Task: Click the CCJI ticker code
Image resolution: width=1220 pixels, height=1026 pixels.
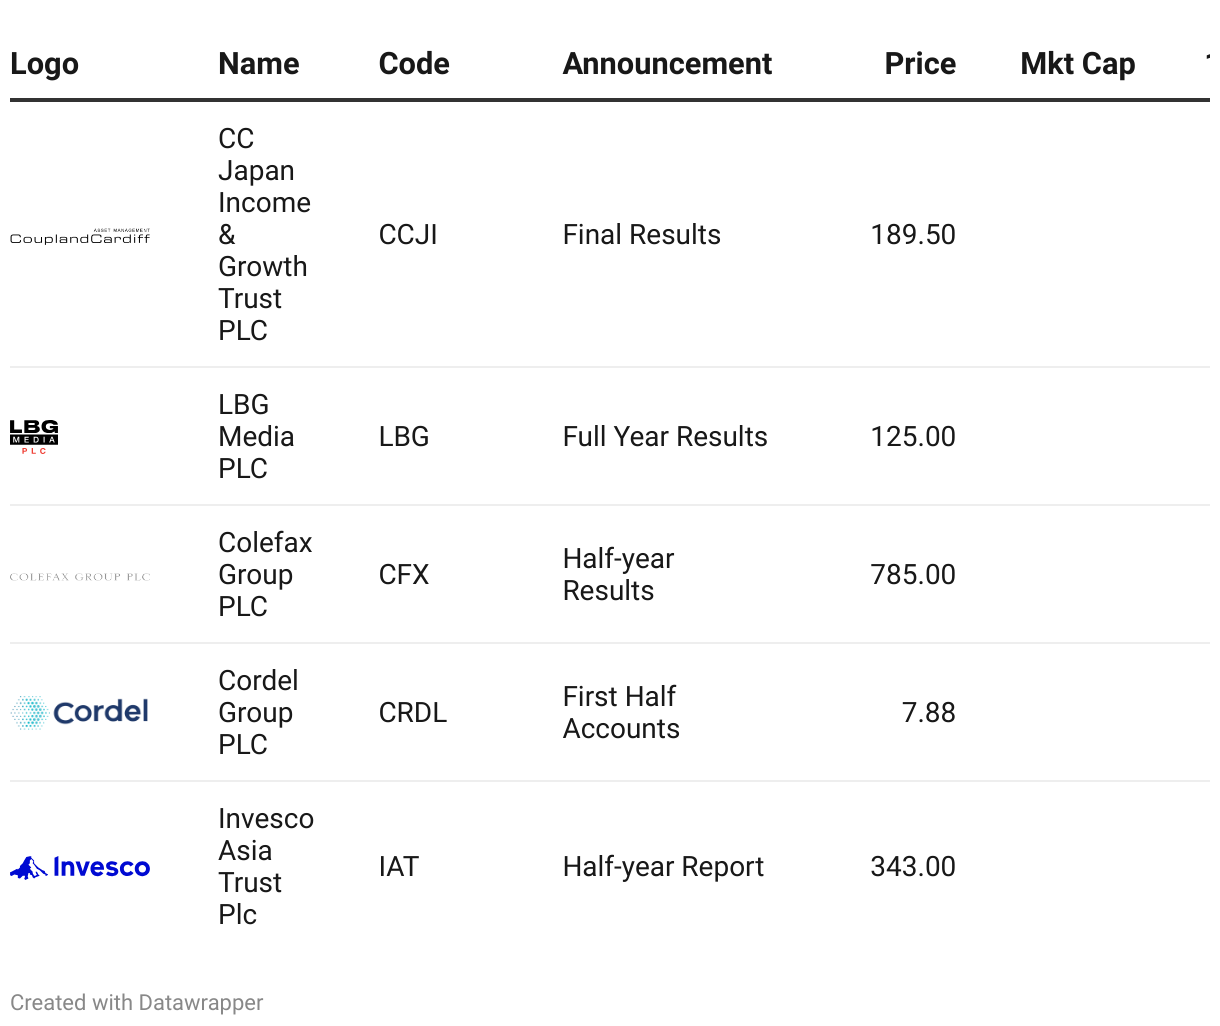Action: pyautogui.click(x=408, y=235)
